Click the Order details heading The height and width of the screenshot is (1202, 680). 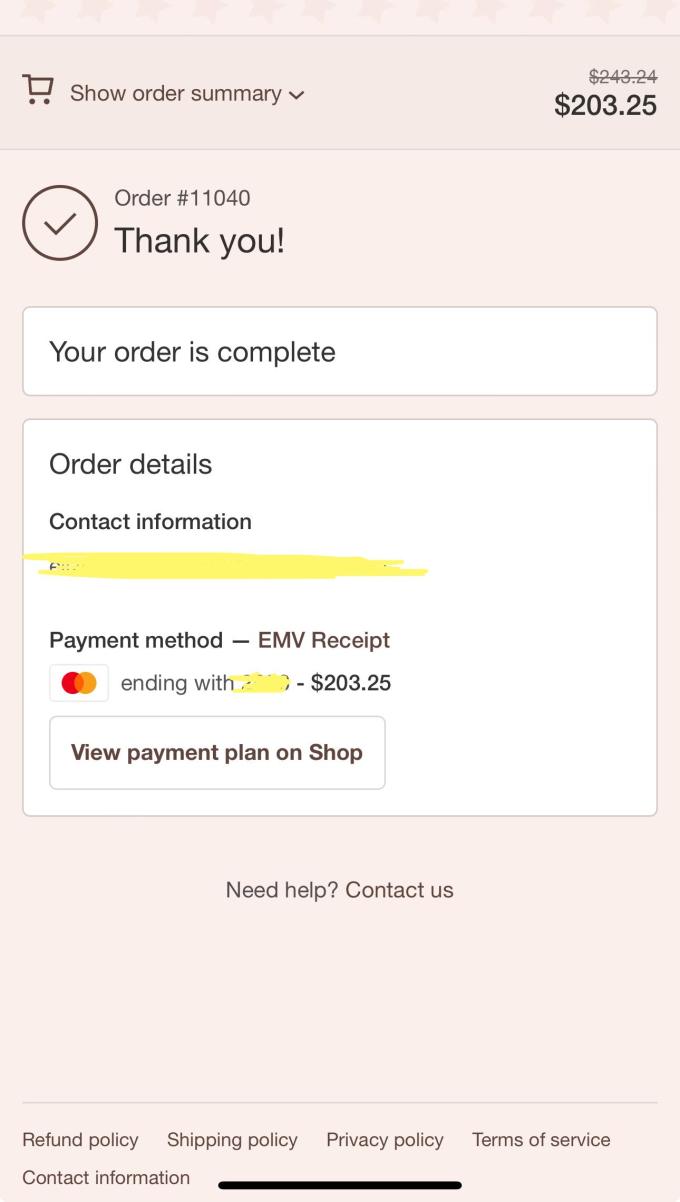click(x=131, y=464)
